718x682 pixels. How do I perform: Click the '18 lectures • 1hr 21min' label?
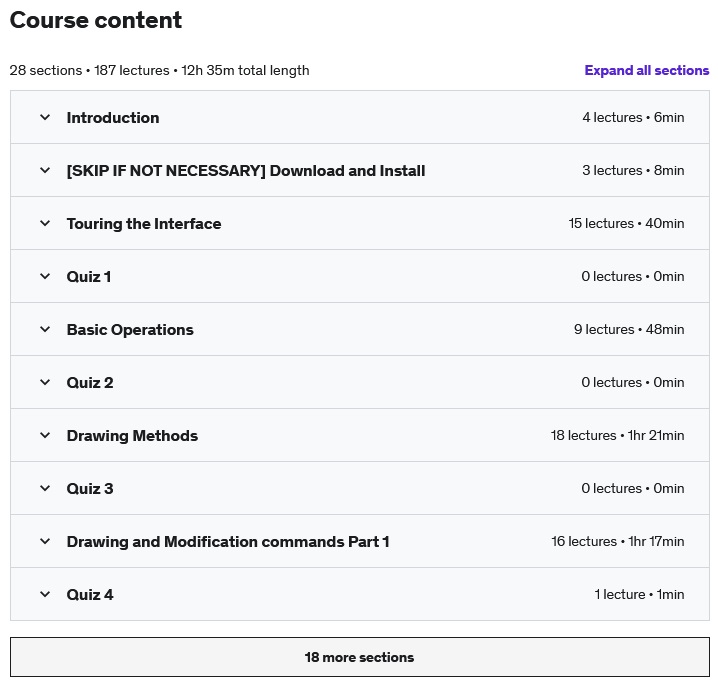[x=617, y=435]
